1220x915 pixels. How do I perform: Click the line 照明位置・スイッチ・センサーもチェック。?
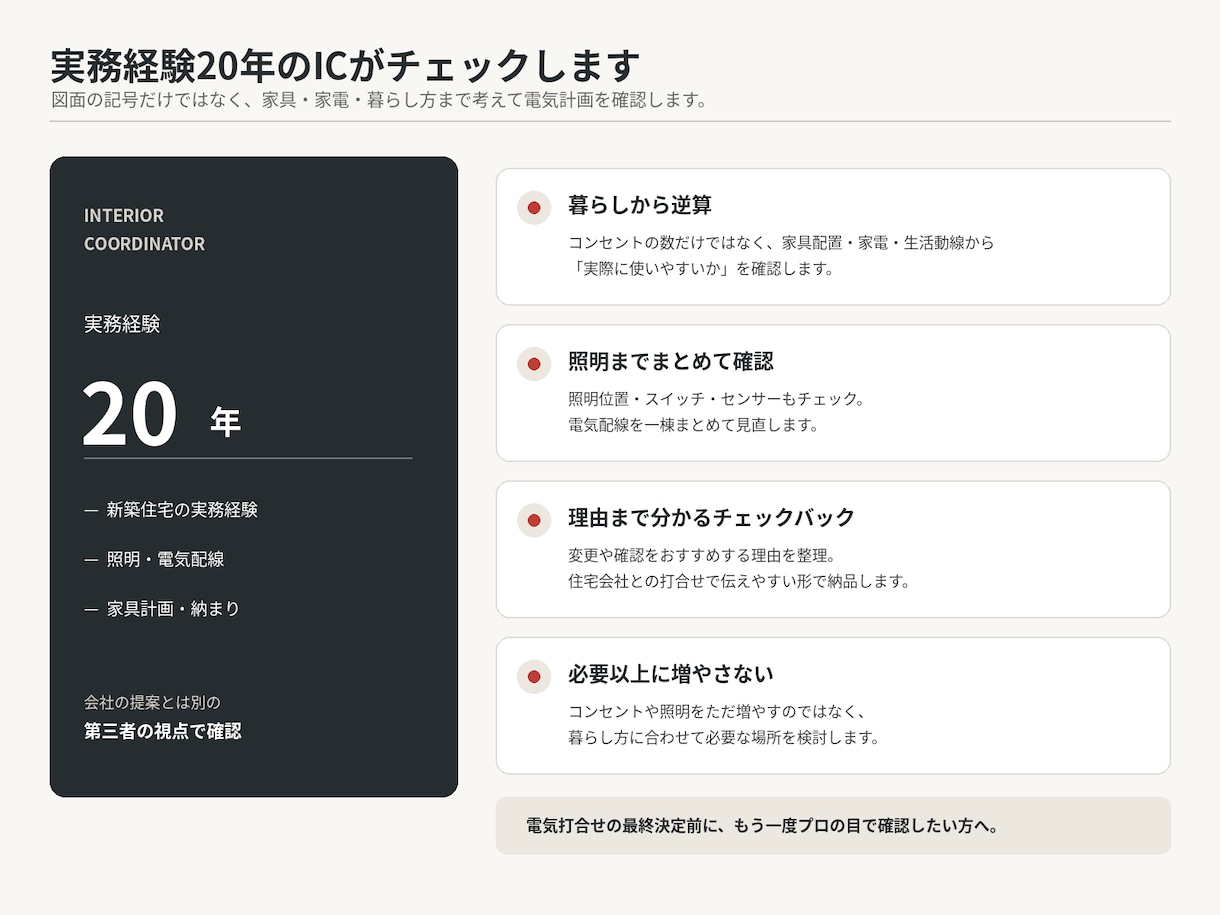[716, 399]
